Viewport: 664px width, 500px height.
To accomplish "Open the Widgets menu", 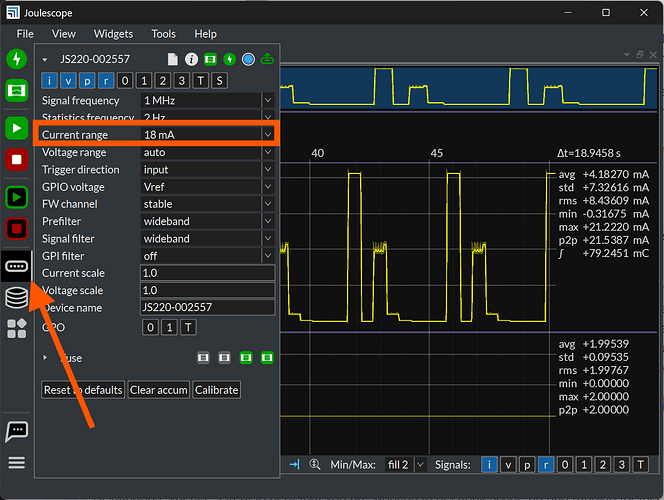I will (x=113, y=34).
